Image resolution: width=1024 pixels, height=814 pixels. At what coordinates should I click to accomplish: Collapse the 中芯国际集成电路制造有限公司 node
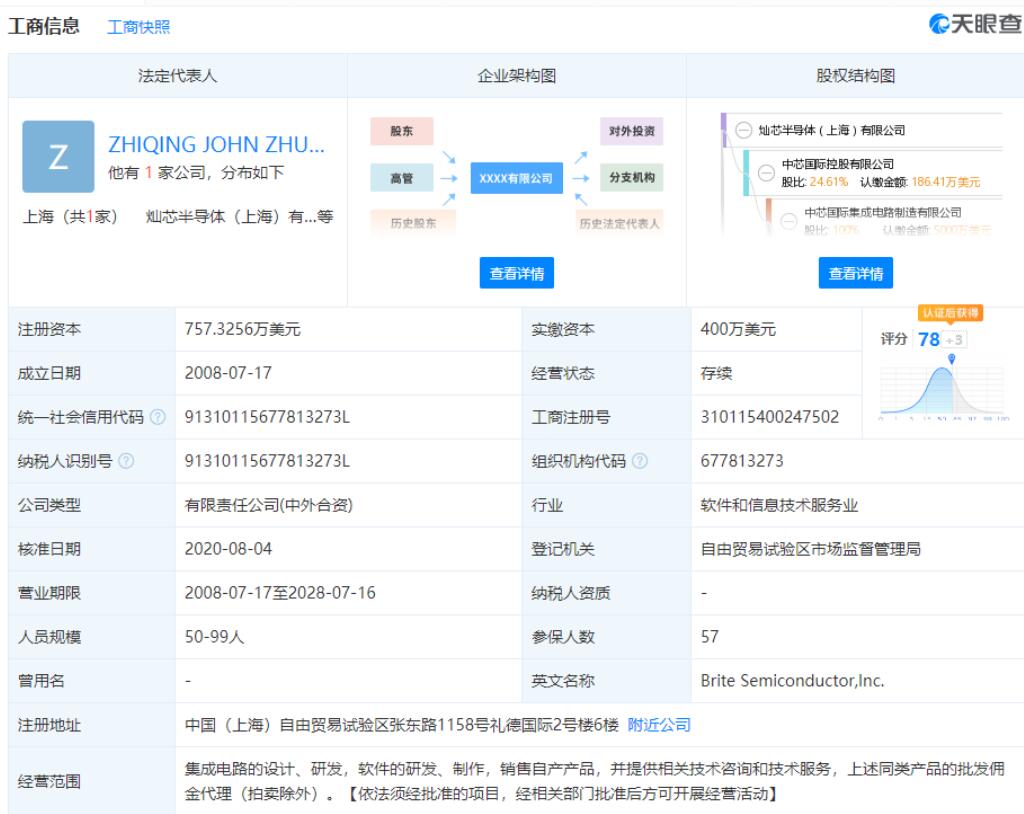[789, 221]
